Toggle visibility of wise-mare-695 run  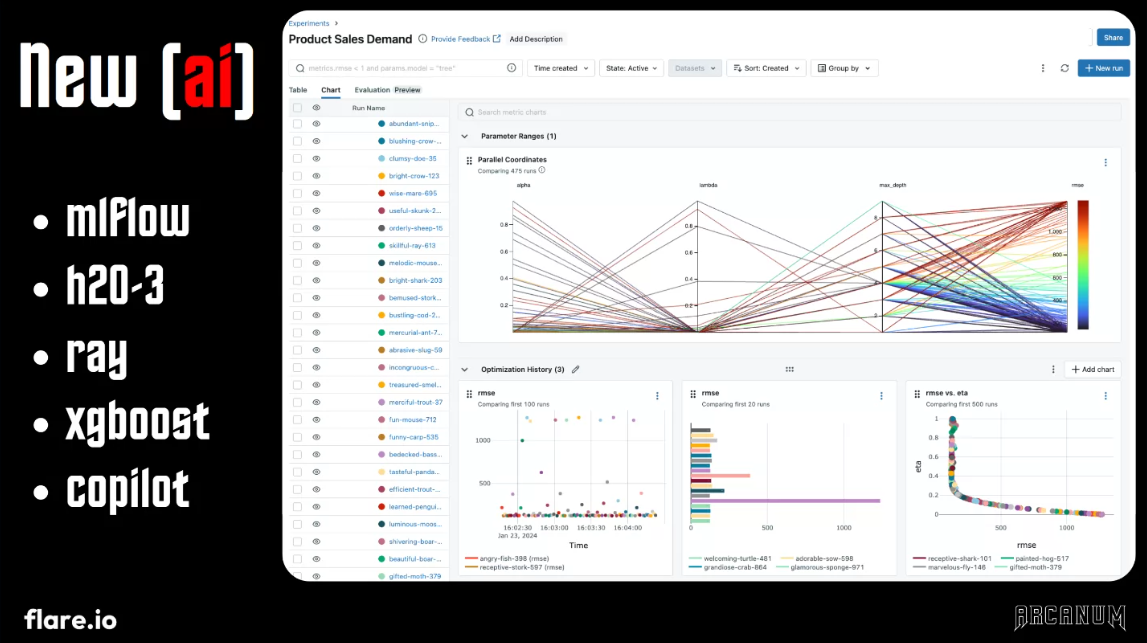click(x=316, y=194)
